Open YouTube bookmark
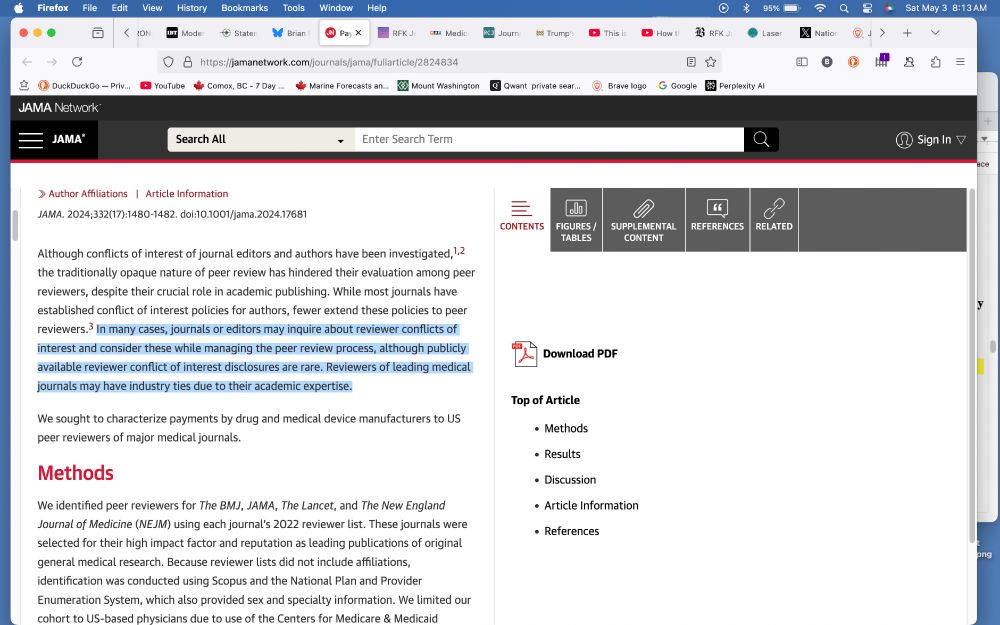The height and width of the screenshot is (625, 1000). tap(163, 85)
